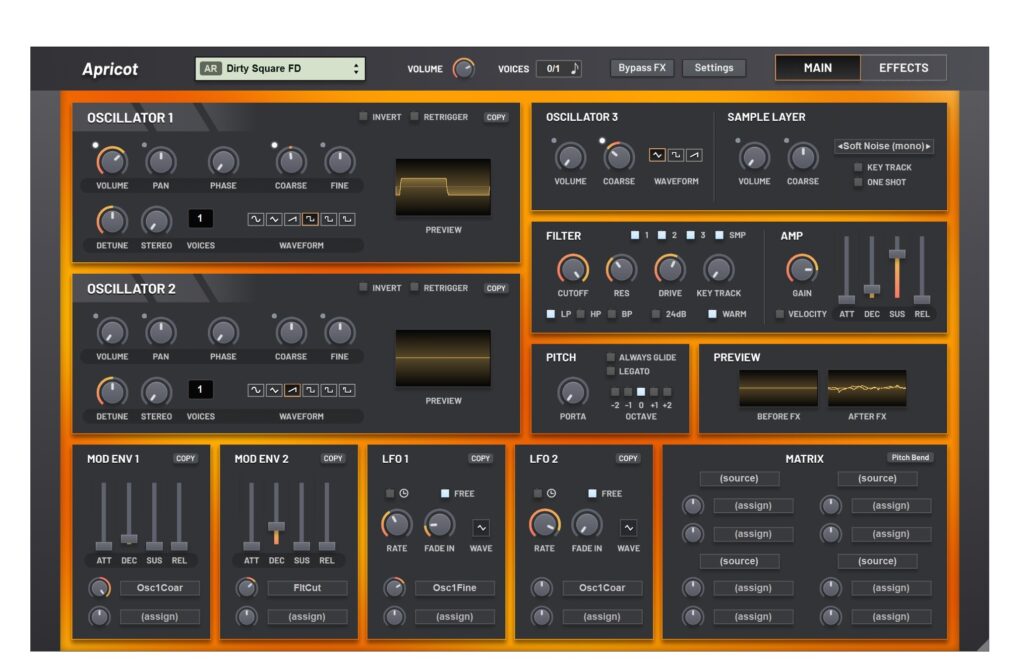This screenshot has width=1024, height=662.
Task: Click the LFO 2 tempo sync clock icon
Action: point(551,493)
